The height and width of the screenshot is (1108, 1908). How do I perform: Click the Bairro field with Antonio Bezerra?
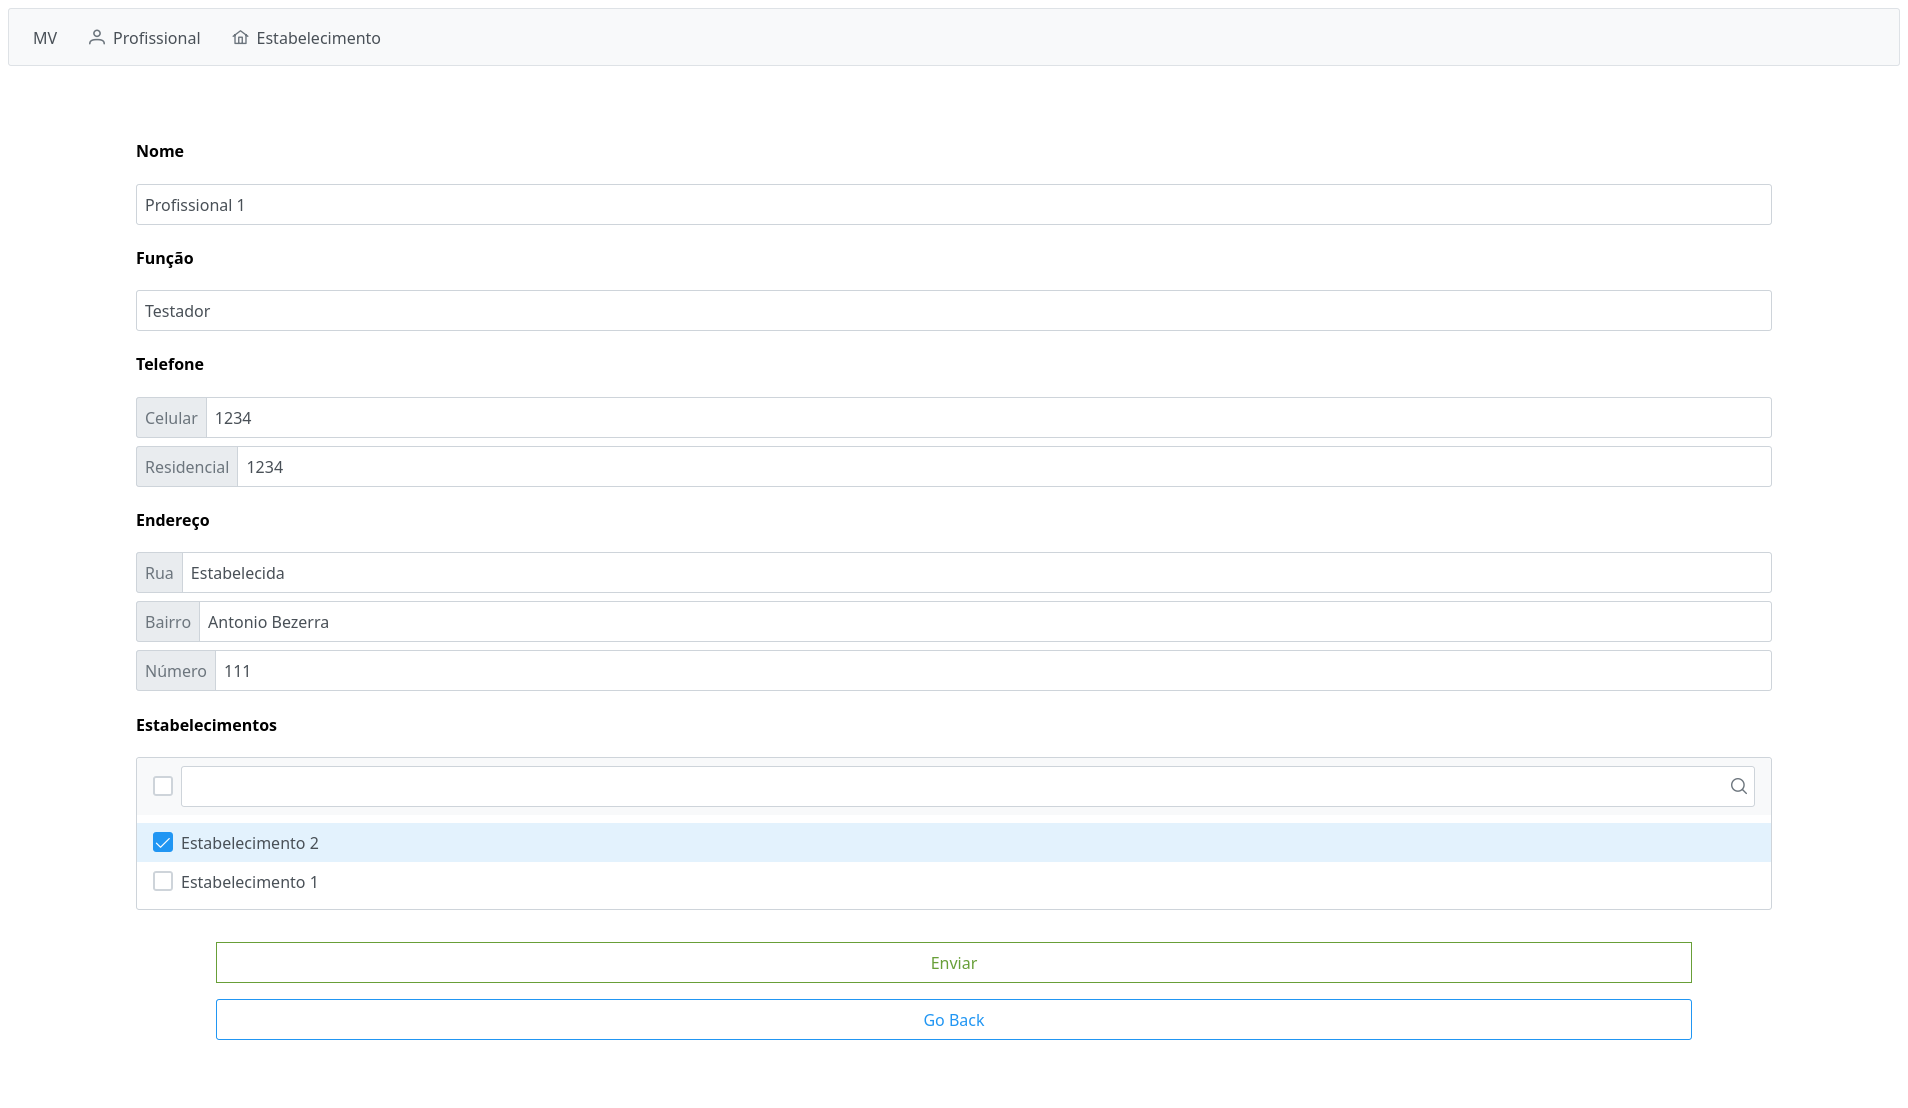[986, 621]
